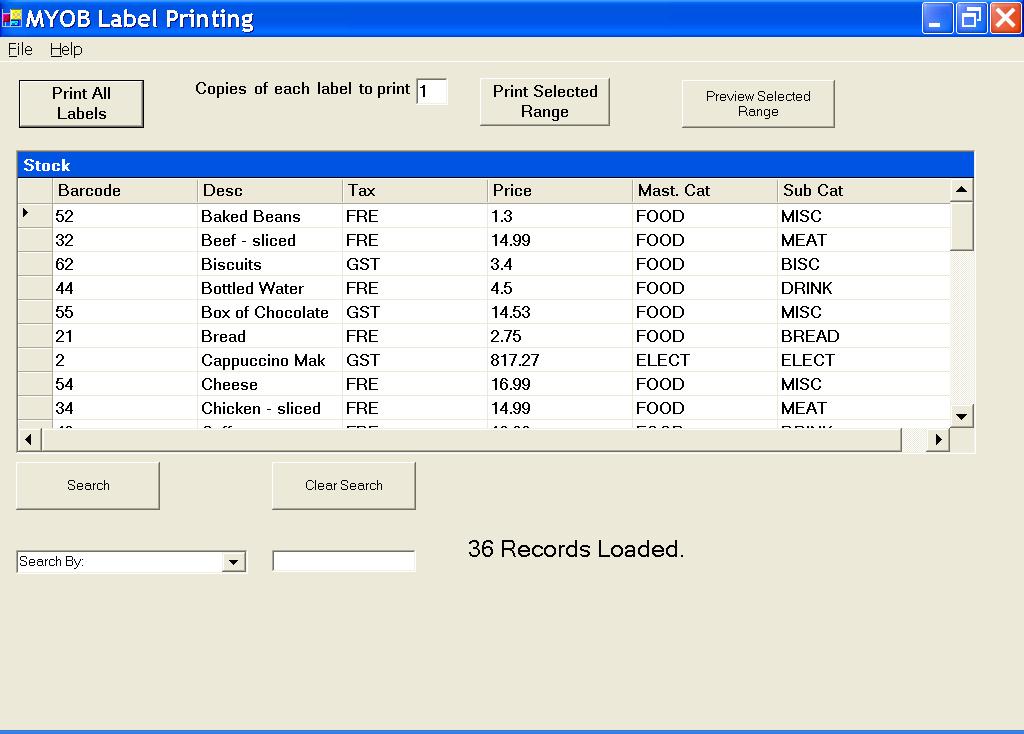Click the MYOB Label Printing app icon
1024x734 pixels.
[12, 18]
